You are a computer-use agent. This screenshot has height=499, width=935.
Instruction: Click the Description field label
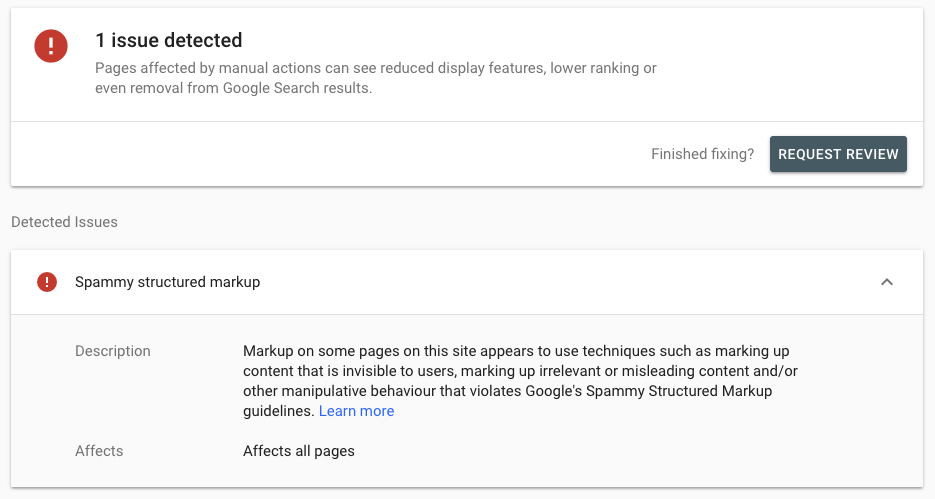[x=113, y=351]
